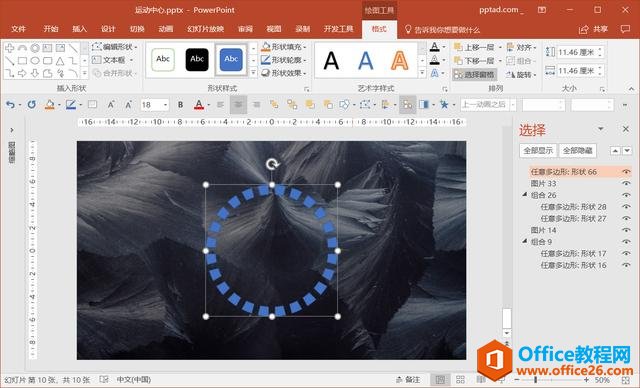This screenshot has width=640, height=388.
Task: Toggle visibility of 图片 33
Action: point(626,184)
